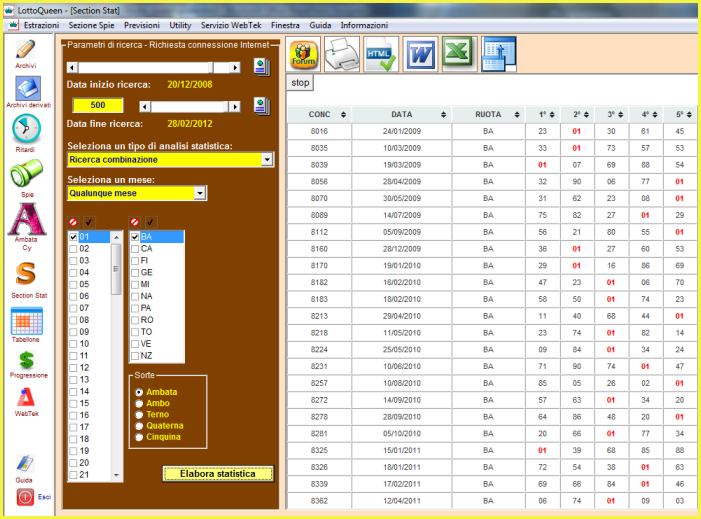Image resolution: width=701 pixels, height=519 pixels.
Task: Open the Sezione Spie menu
Action: coord(92,25)
